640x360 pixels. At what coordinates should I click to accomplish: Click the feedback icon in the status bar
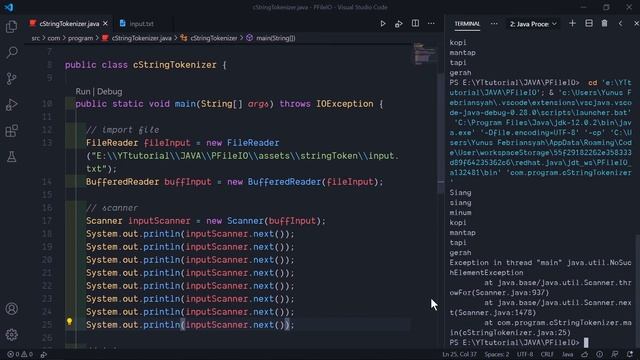pyautogui.click(x=615, y=354)
